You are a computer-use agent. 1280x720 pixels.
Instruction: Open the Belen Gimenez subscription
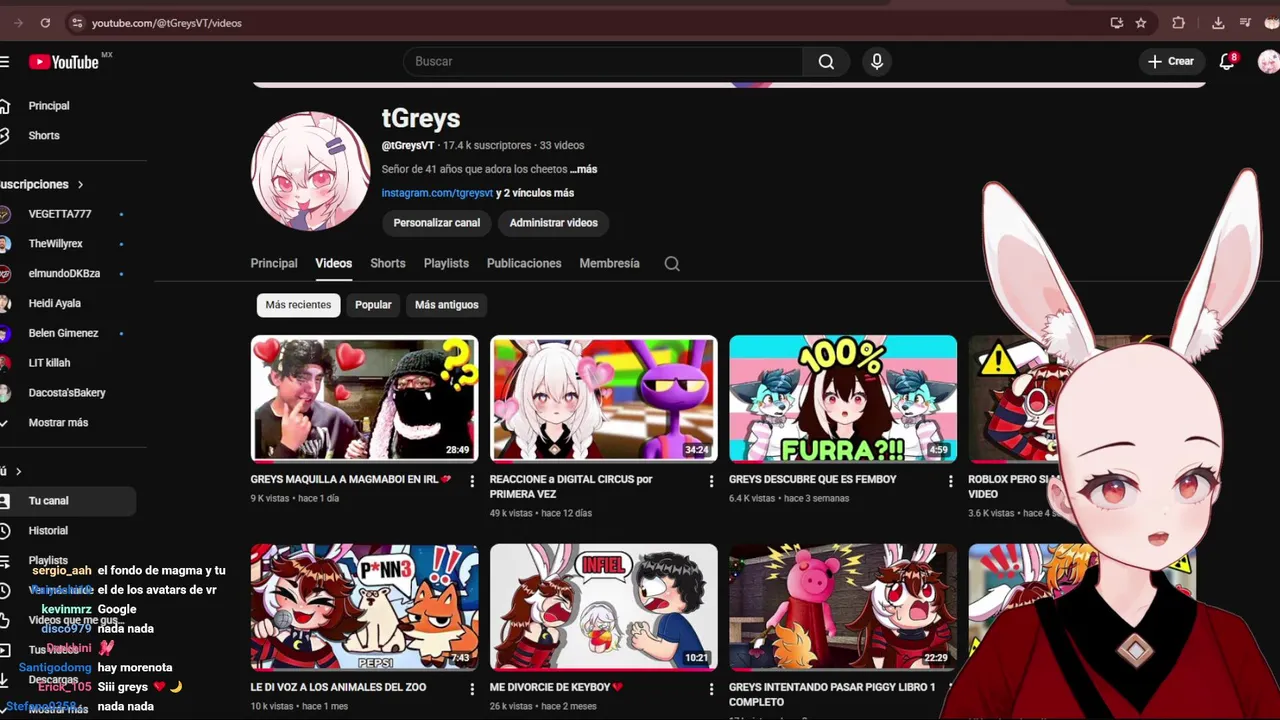tap(62, 334)
